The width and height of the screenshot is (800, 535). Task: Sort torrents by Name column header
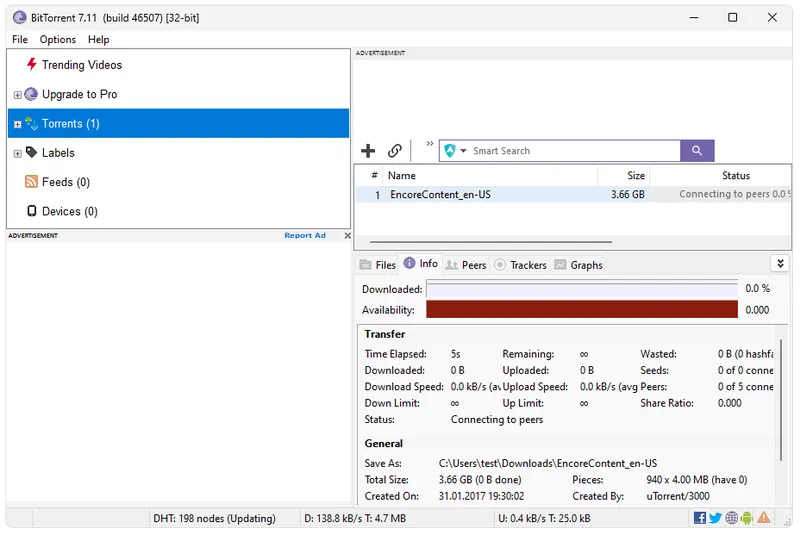tap(490, 175)
